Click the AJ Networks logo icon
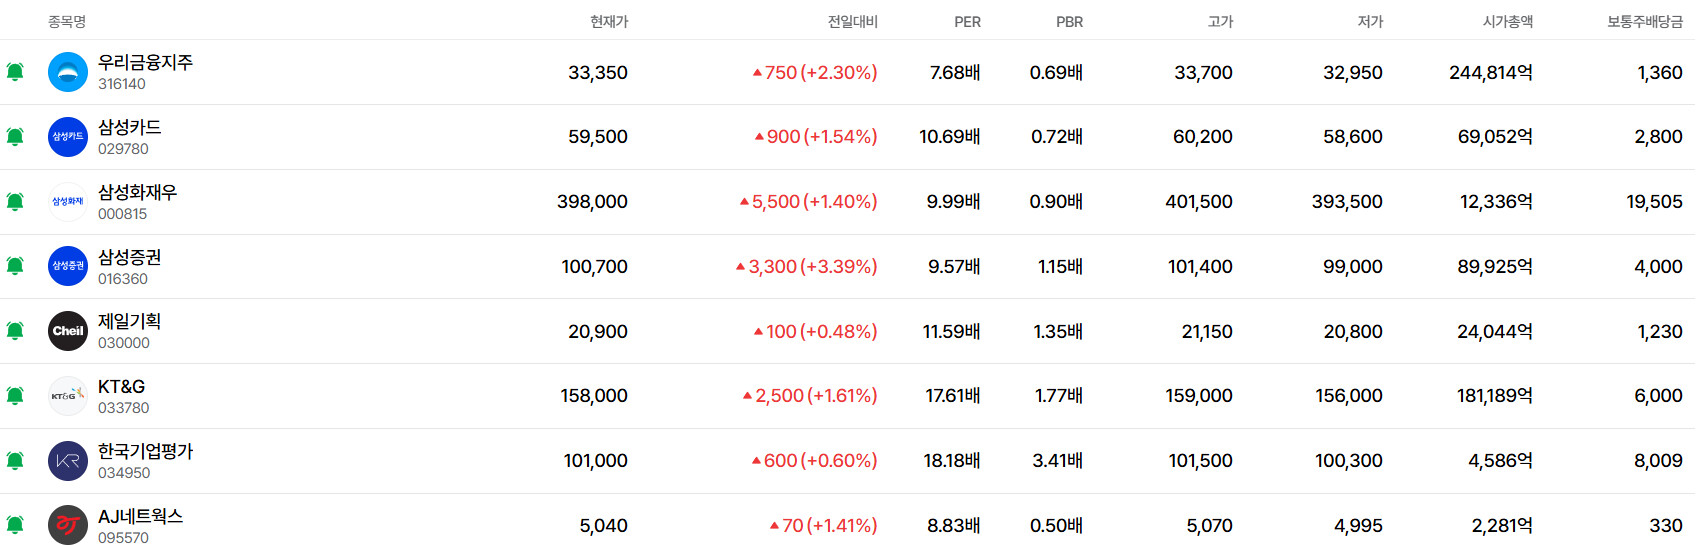 [x=68, y=525]
